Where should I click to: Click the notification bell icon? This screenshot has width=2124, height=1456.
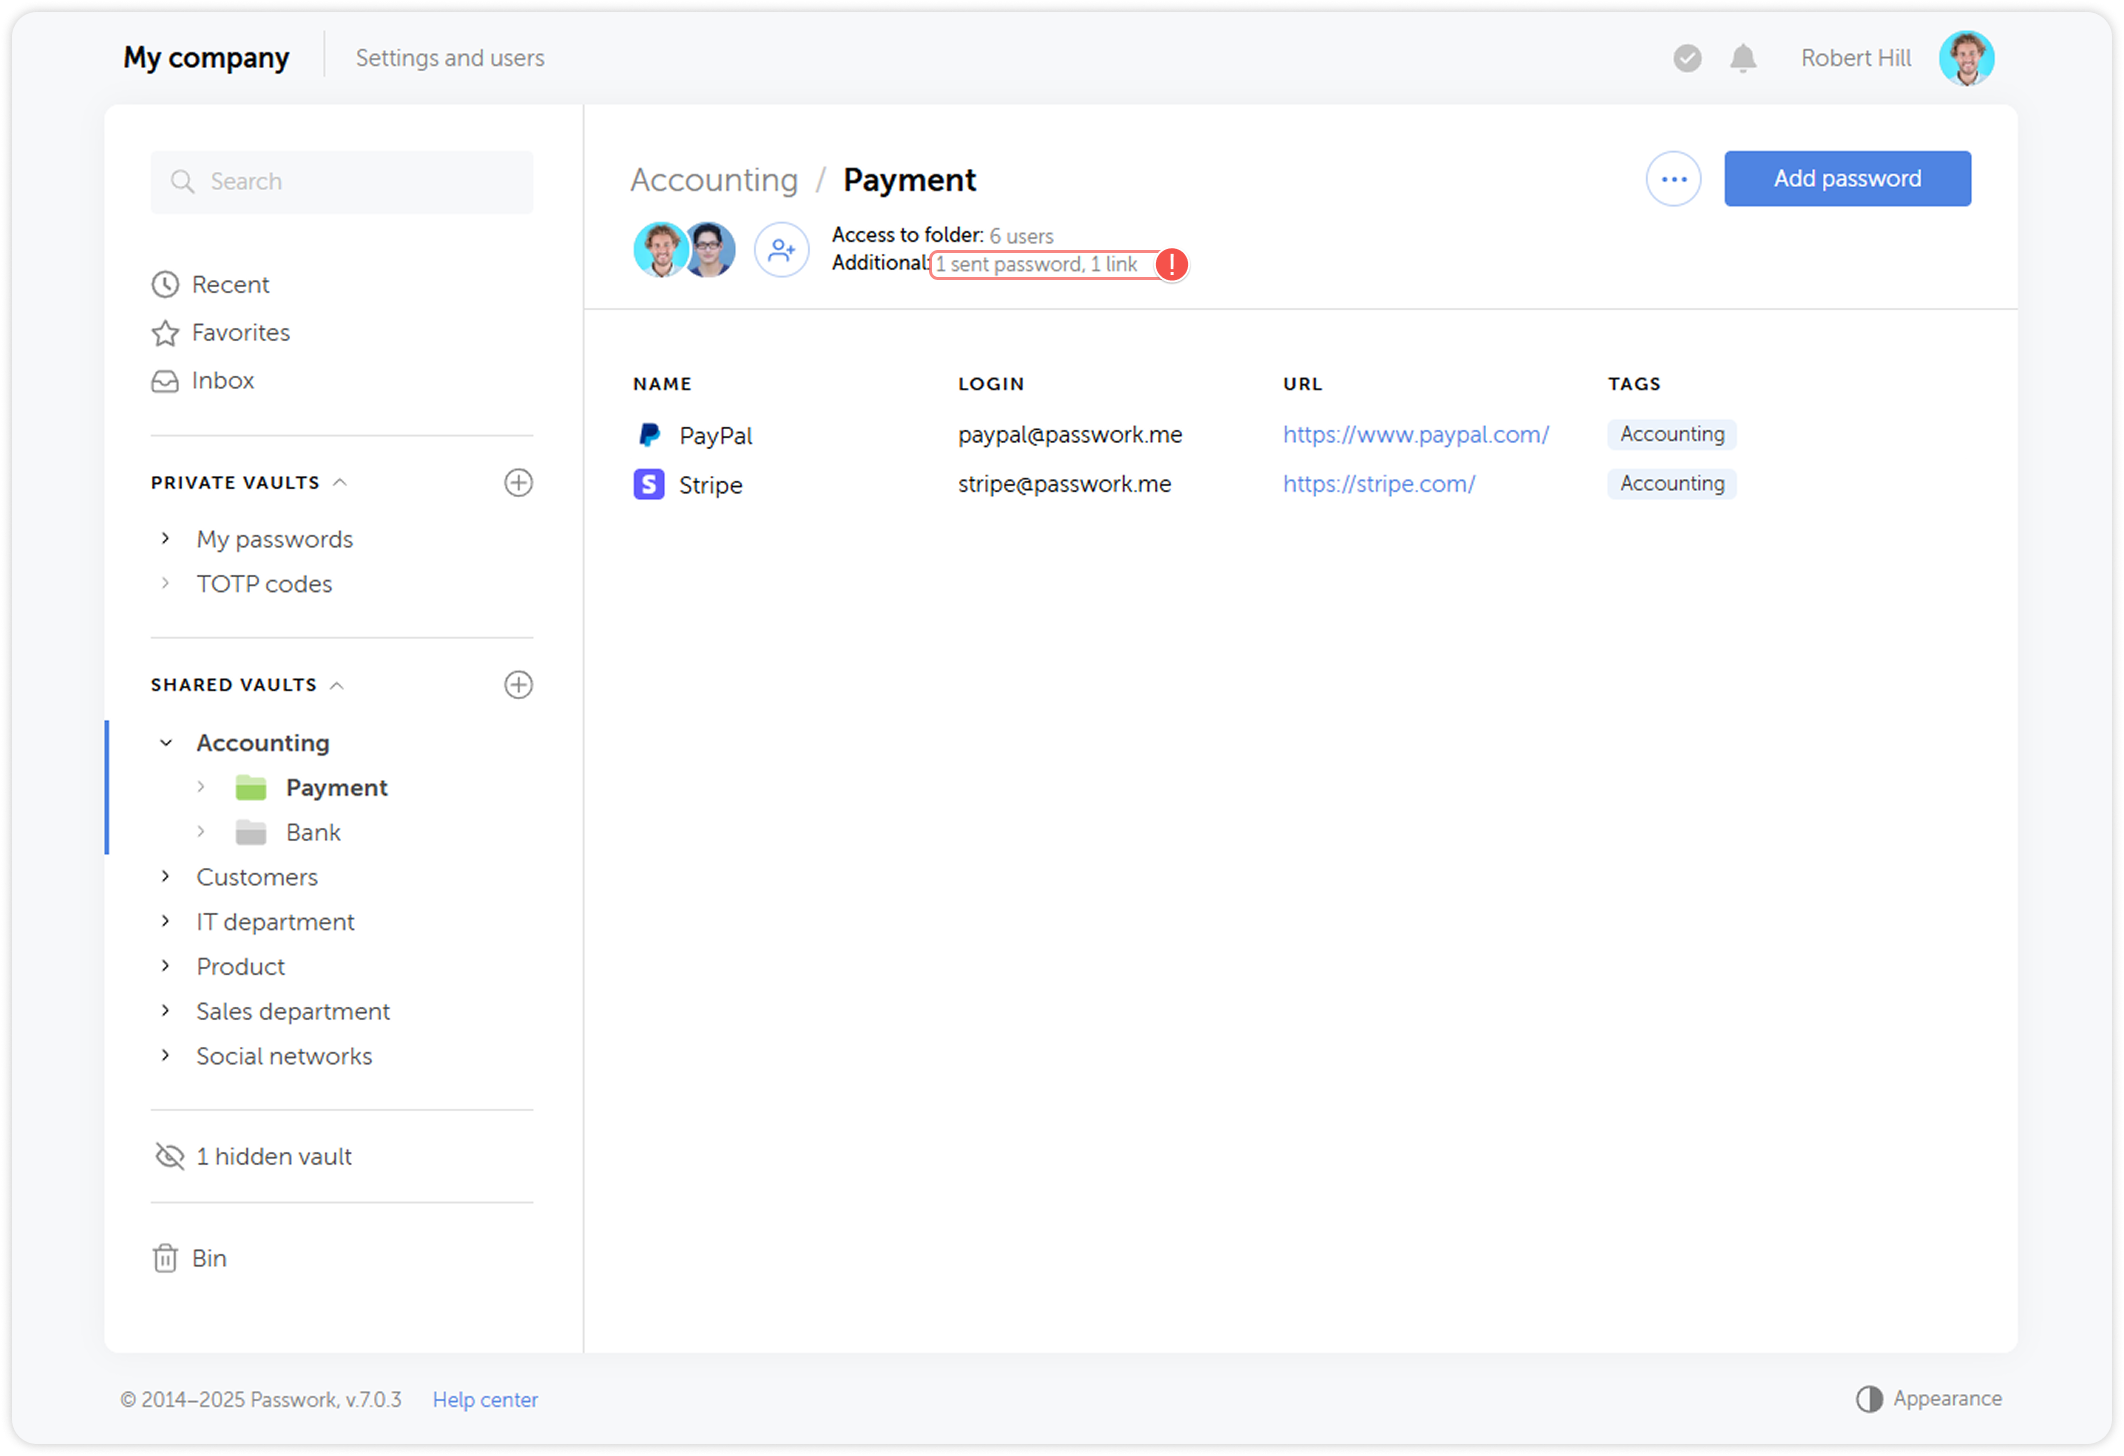(x=1743, y=57)
